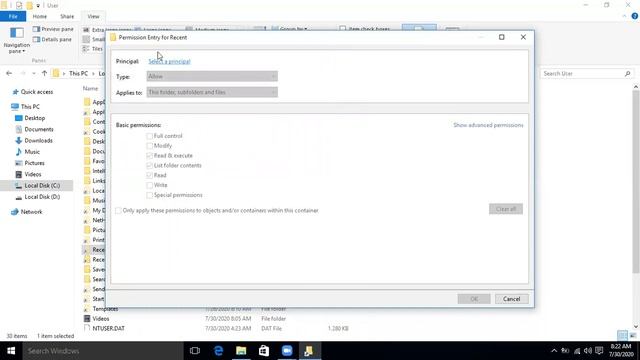The image size is (640, 360).
Task: Select the View ribbon tab
Action: [93, 16]
